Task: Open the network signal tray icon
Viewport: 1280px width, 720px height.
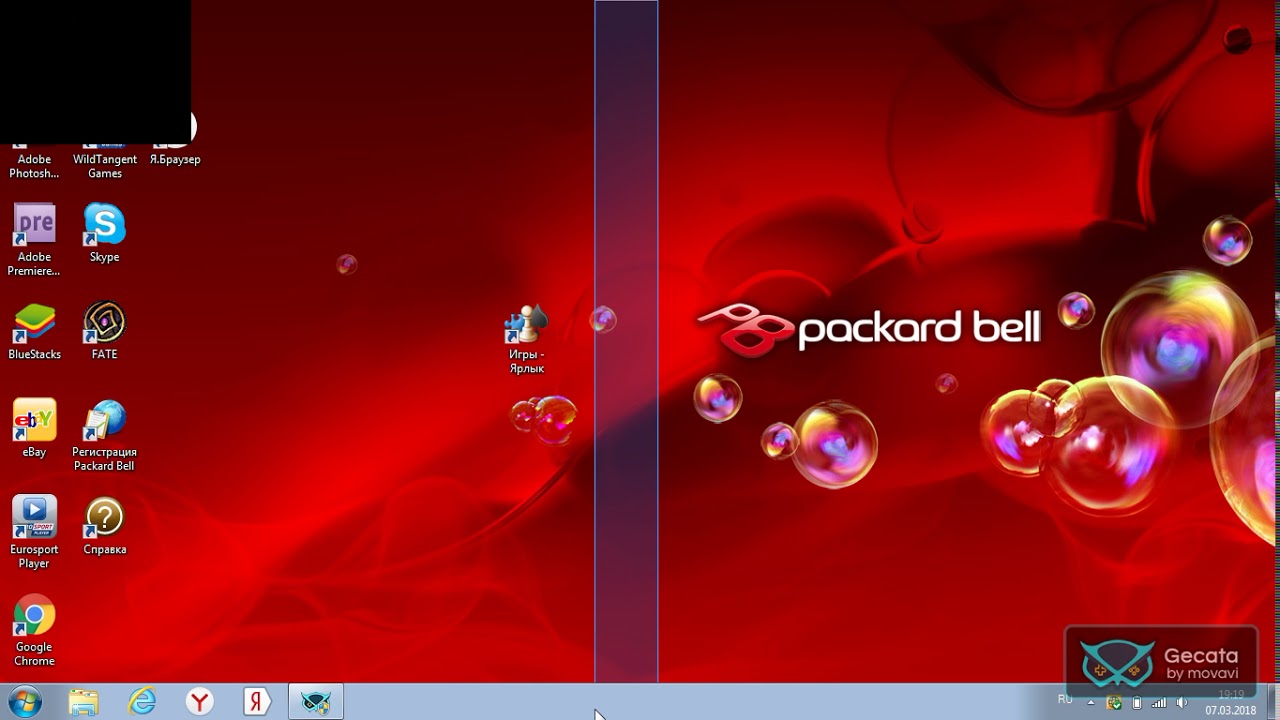Action: tap(1159, 703)
